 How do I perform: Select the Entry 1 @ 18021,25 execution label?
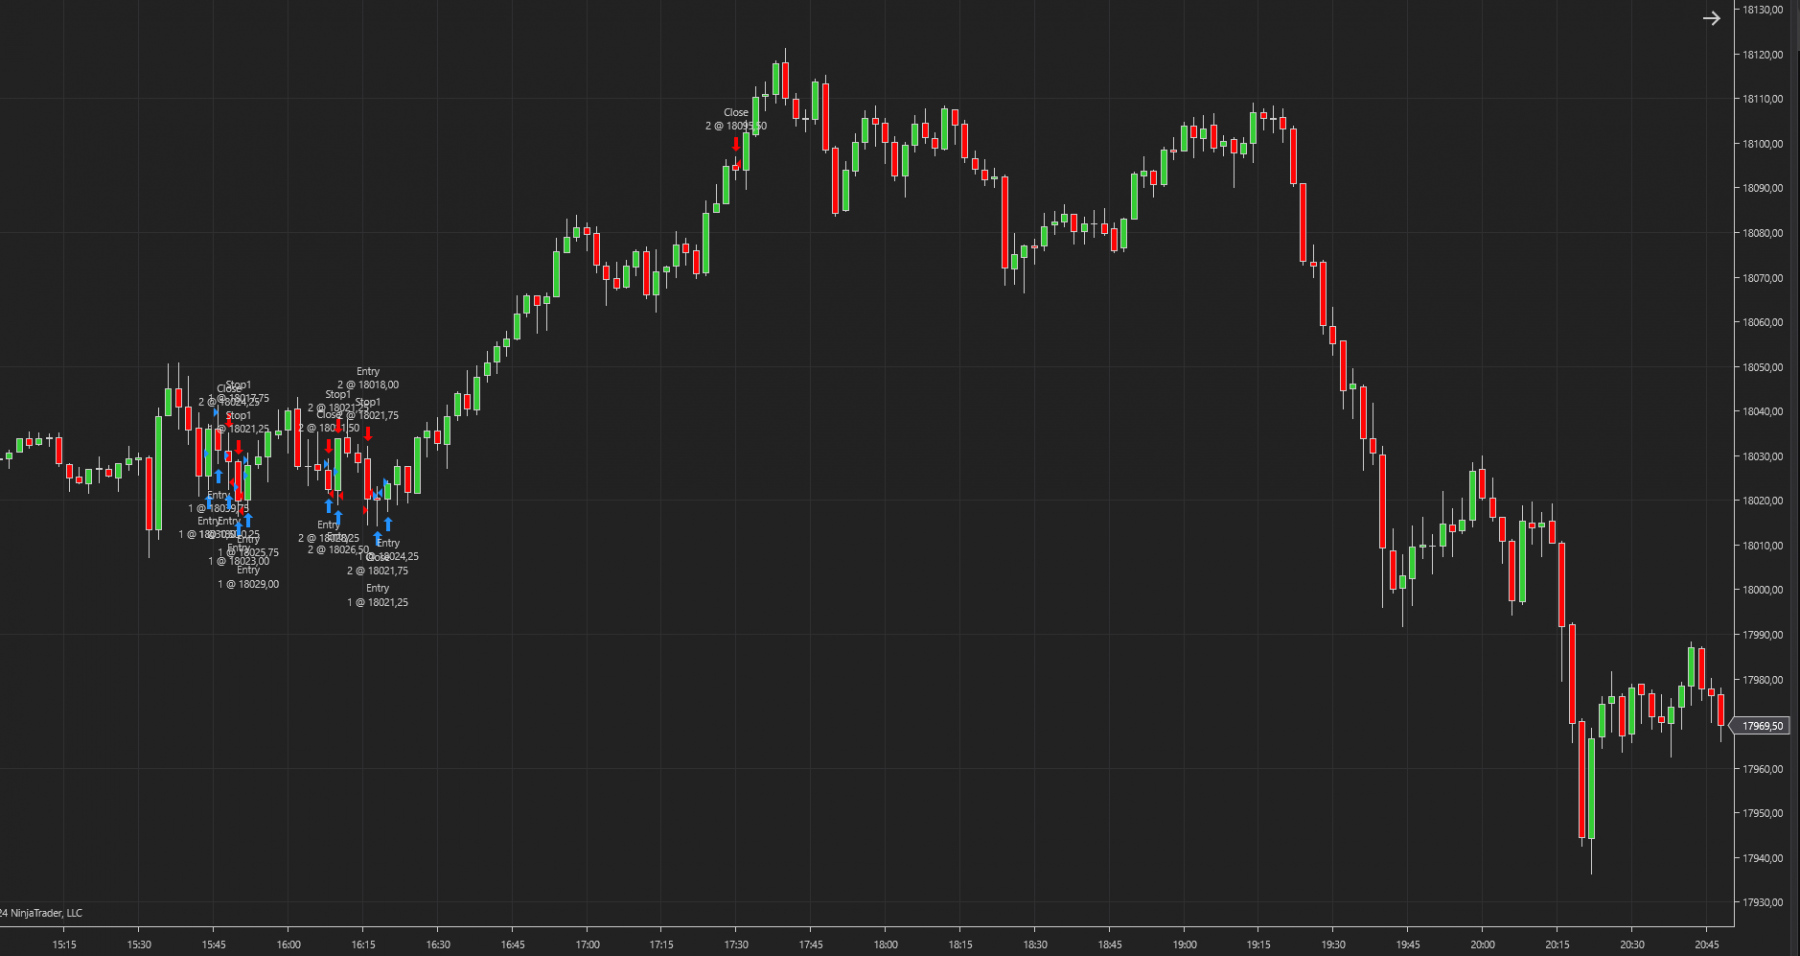377,595
